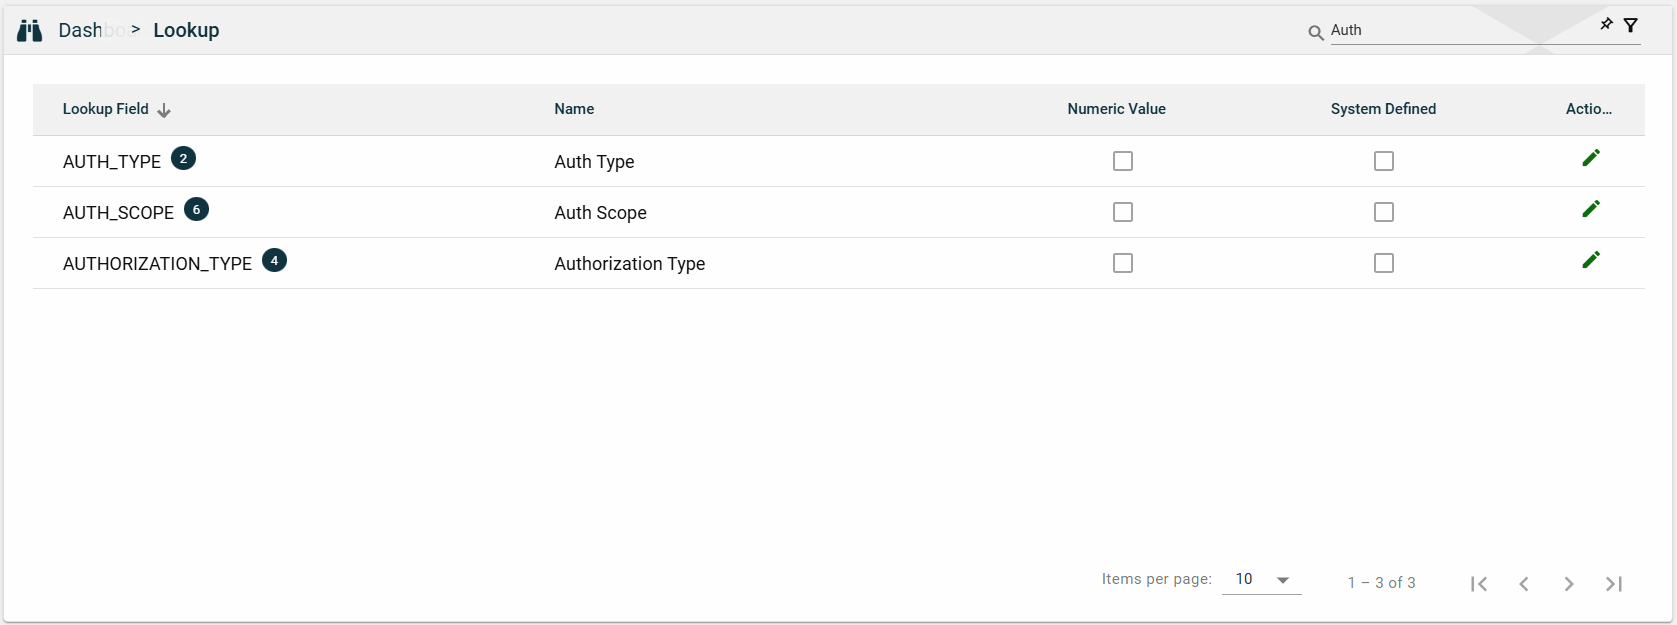Jump to the last page
This screenshot has height=625, width=1677.
(x=1613, y=584)
